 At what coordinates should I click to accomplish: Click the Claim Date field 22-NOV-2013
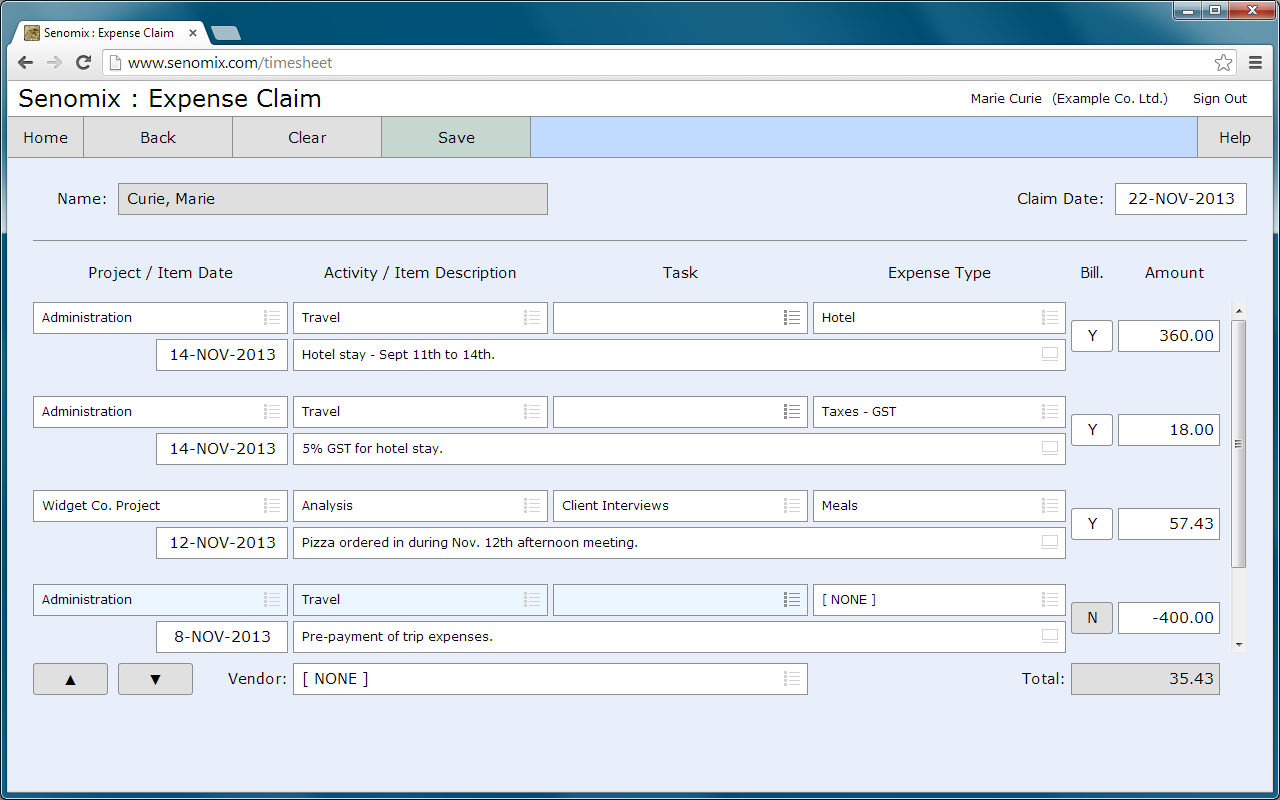click(x=1181, y=199)
